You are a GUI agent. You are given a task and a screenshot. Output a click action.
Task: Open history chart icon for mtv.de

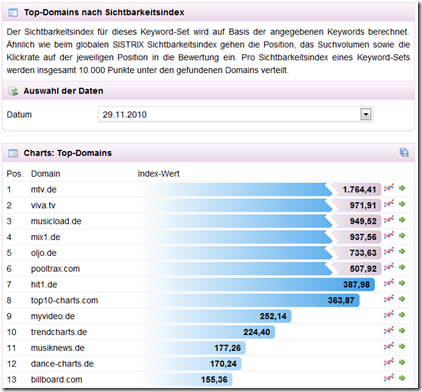[x=389, y=188]
